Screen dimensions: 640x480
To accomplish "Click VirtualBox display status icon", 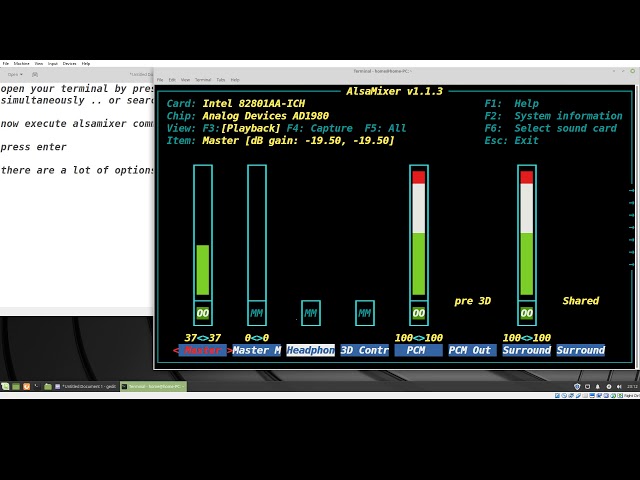I will [592, 396].
